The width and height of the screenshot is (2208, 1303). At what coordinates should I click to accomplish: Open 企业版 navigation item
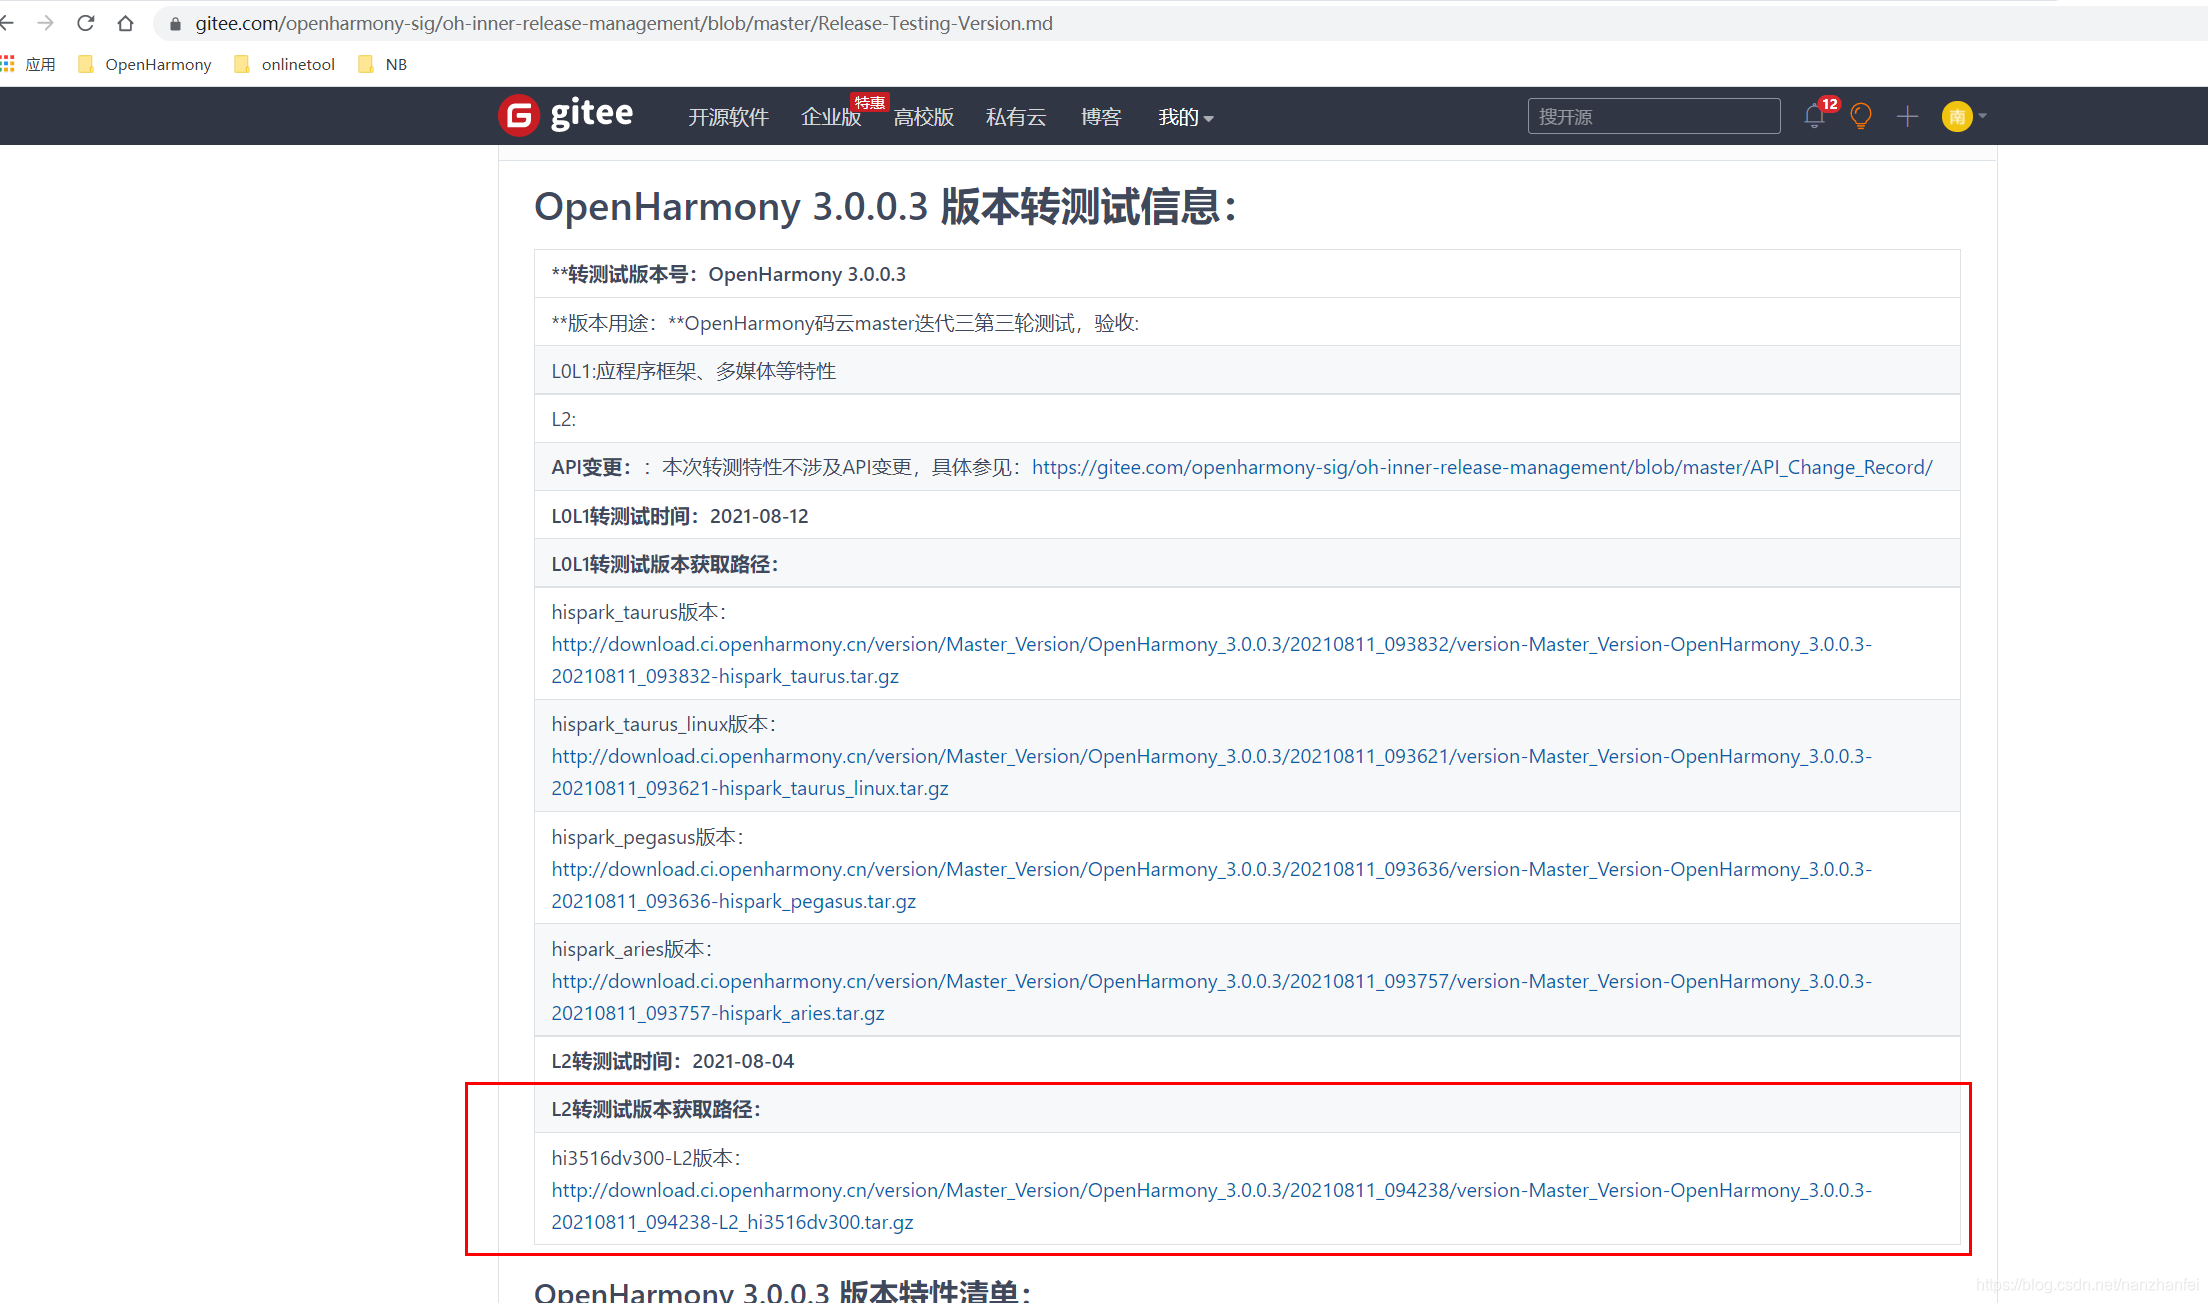[x=831, y=117]
